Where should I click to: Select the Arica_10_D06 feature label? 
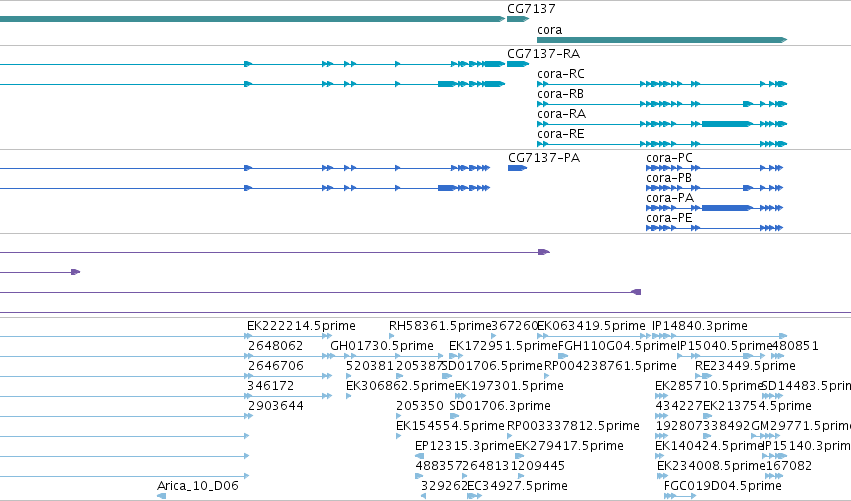(198, 486)
